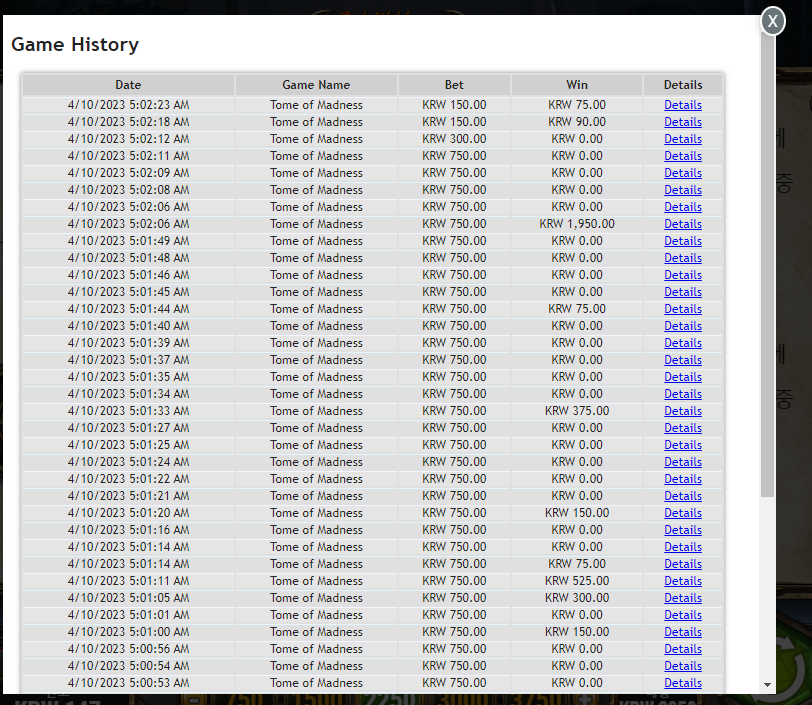Image resolution: width=812 pixels, height=705 pixels.
Task: Click the KRW 300.00 bet at 5:02:12 AM
Action: [x=454, y=139]
